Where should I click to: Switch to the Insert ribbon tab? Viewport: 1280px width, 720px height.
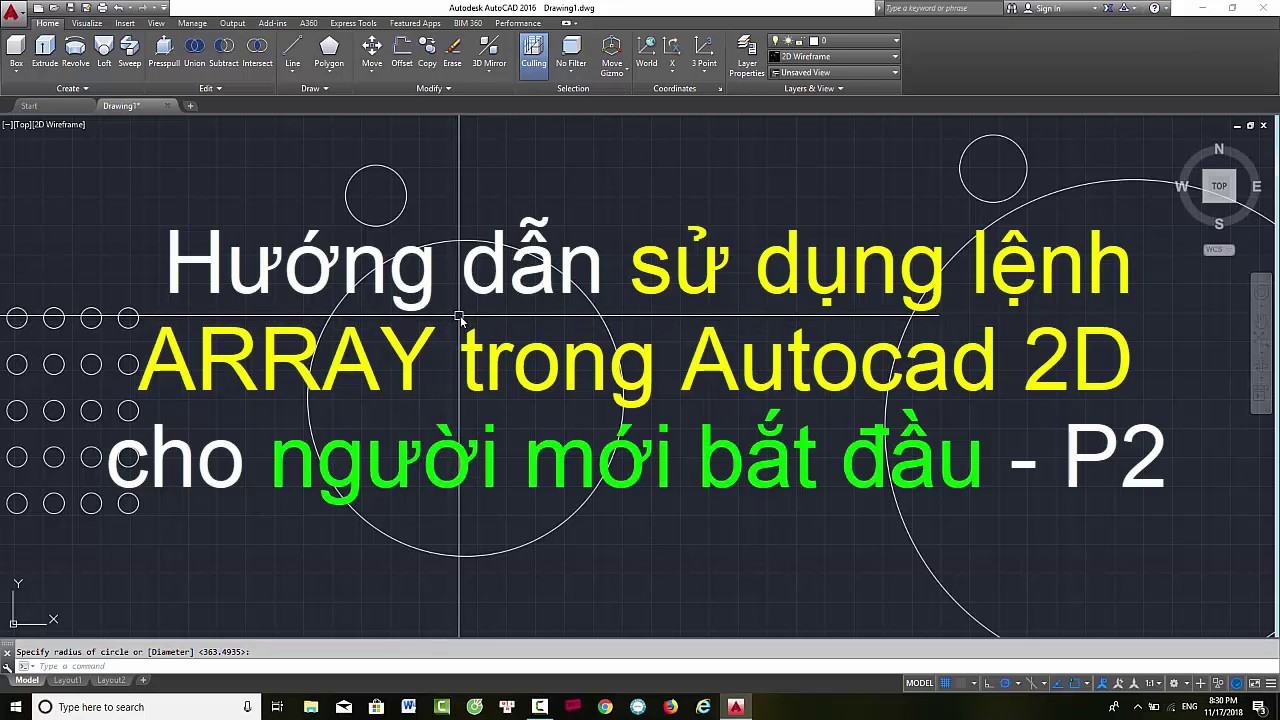point(125,23)
